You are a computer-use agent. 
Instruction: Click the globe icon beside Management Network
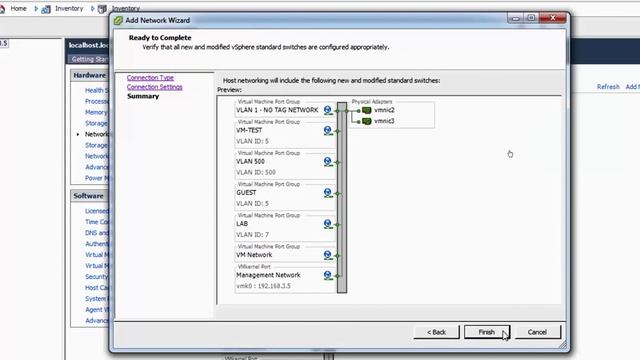[328, 276]
